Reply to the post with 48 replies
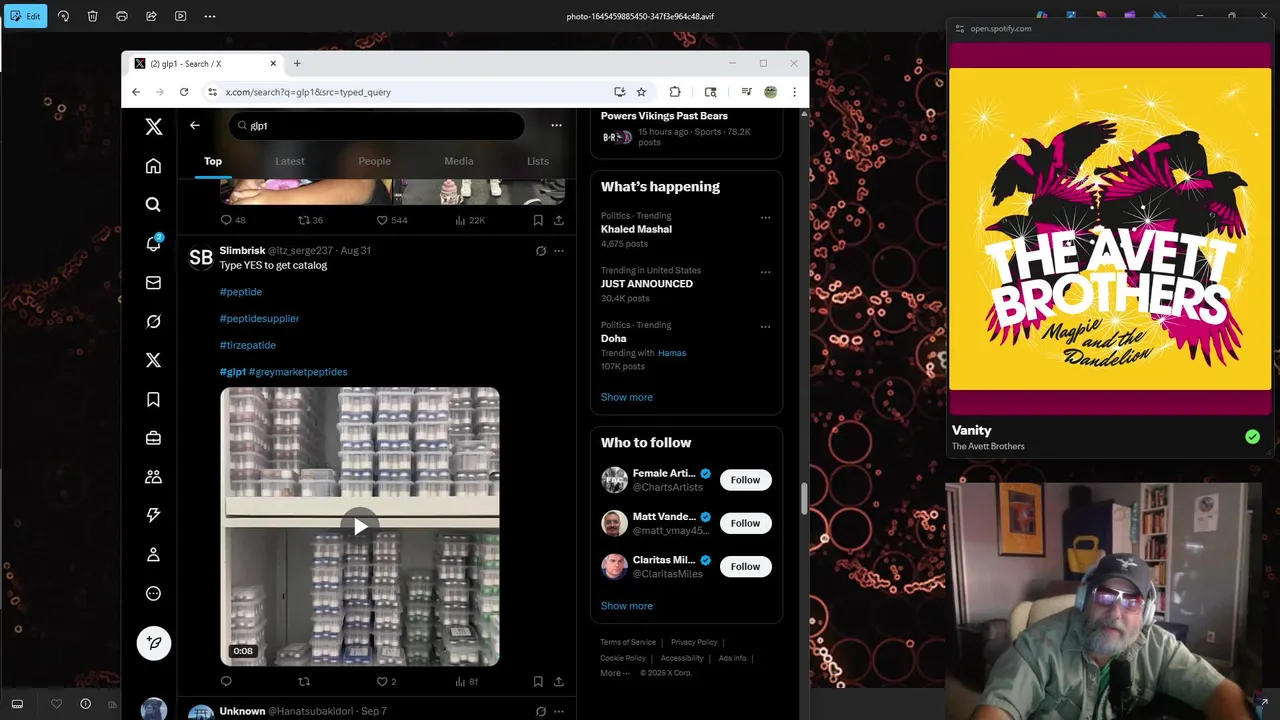1280x720 pixels. tap(232, 220)
